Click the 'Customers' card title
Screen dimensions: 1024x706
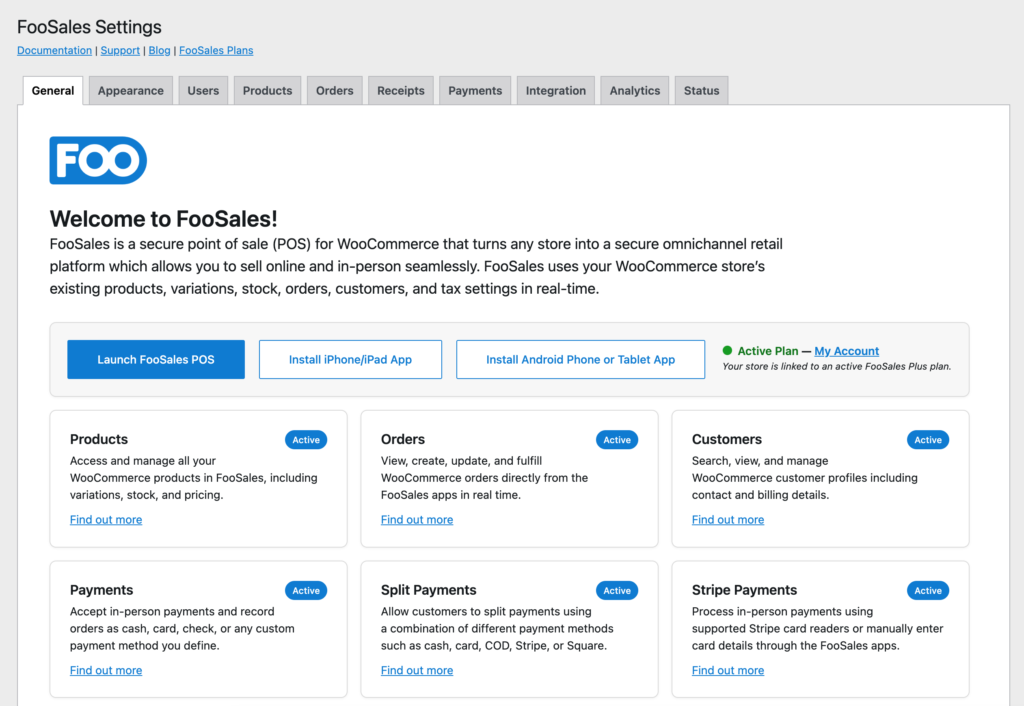click(727, 439)
